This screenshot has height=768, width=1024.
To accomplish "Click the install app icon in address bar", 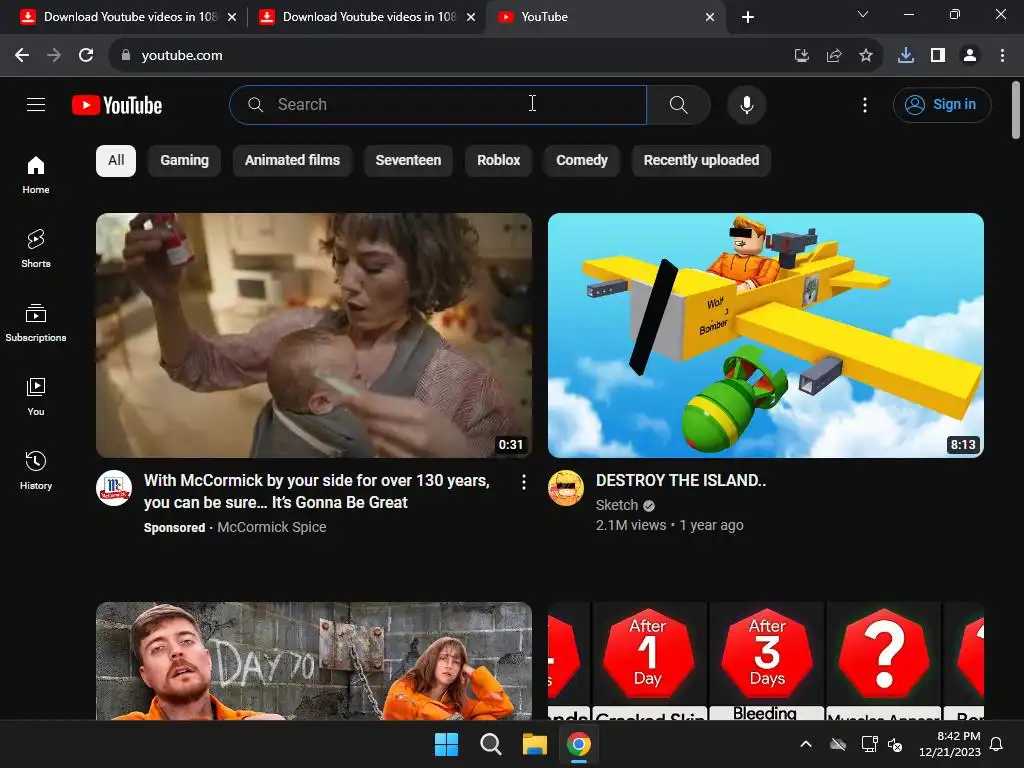I will tap(802, 56).
